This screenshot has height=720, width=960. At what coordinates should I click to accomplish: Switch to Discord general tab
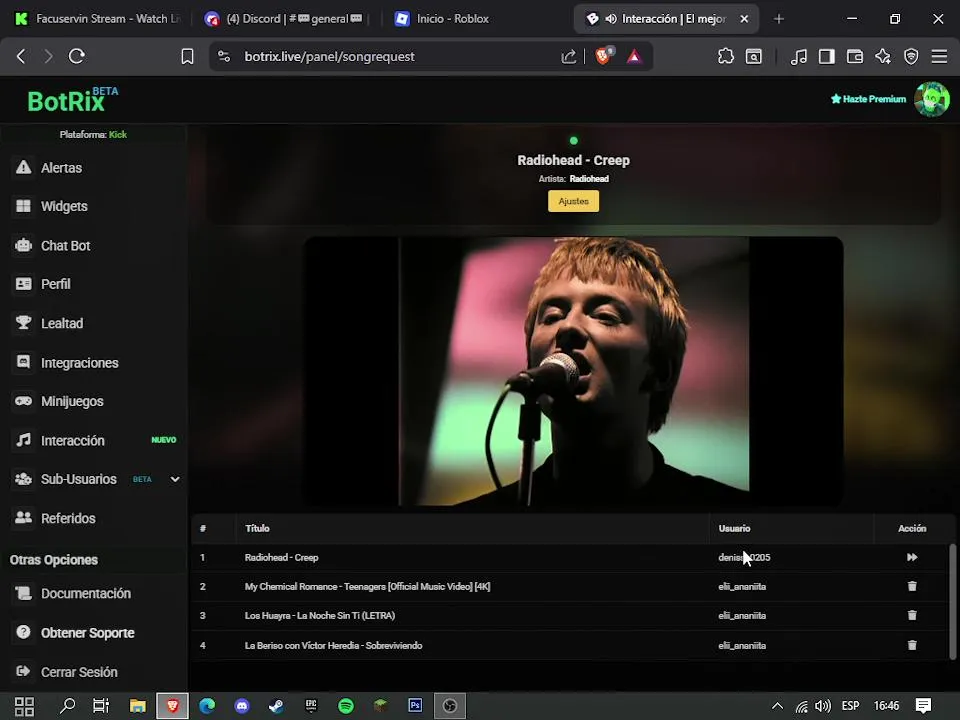(285, 19)
